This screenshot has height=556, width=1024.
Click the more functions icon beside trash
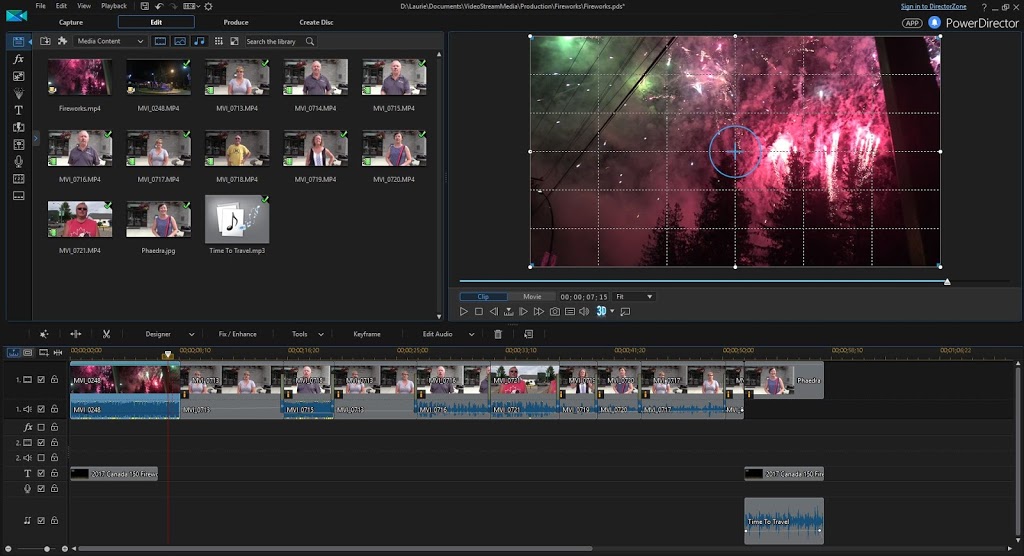[528, 334]
